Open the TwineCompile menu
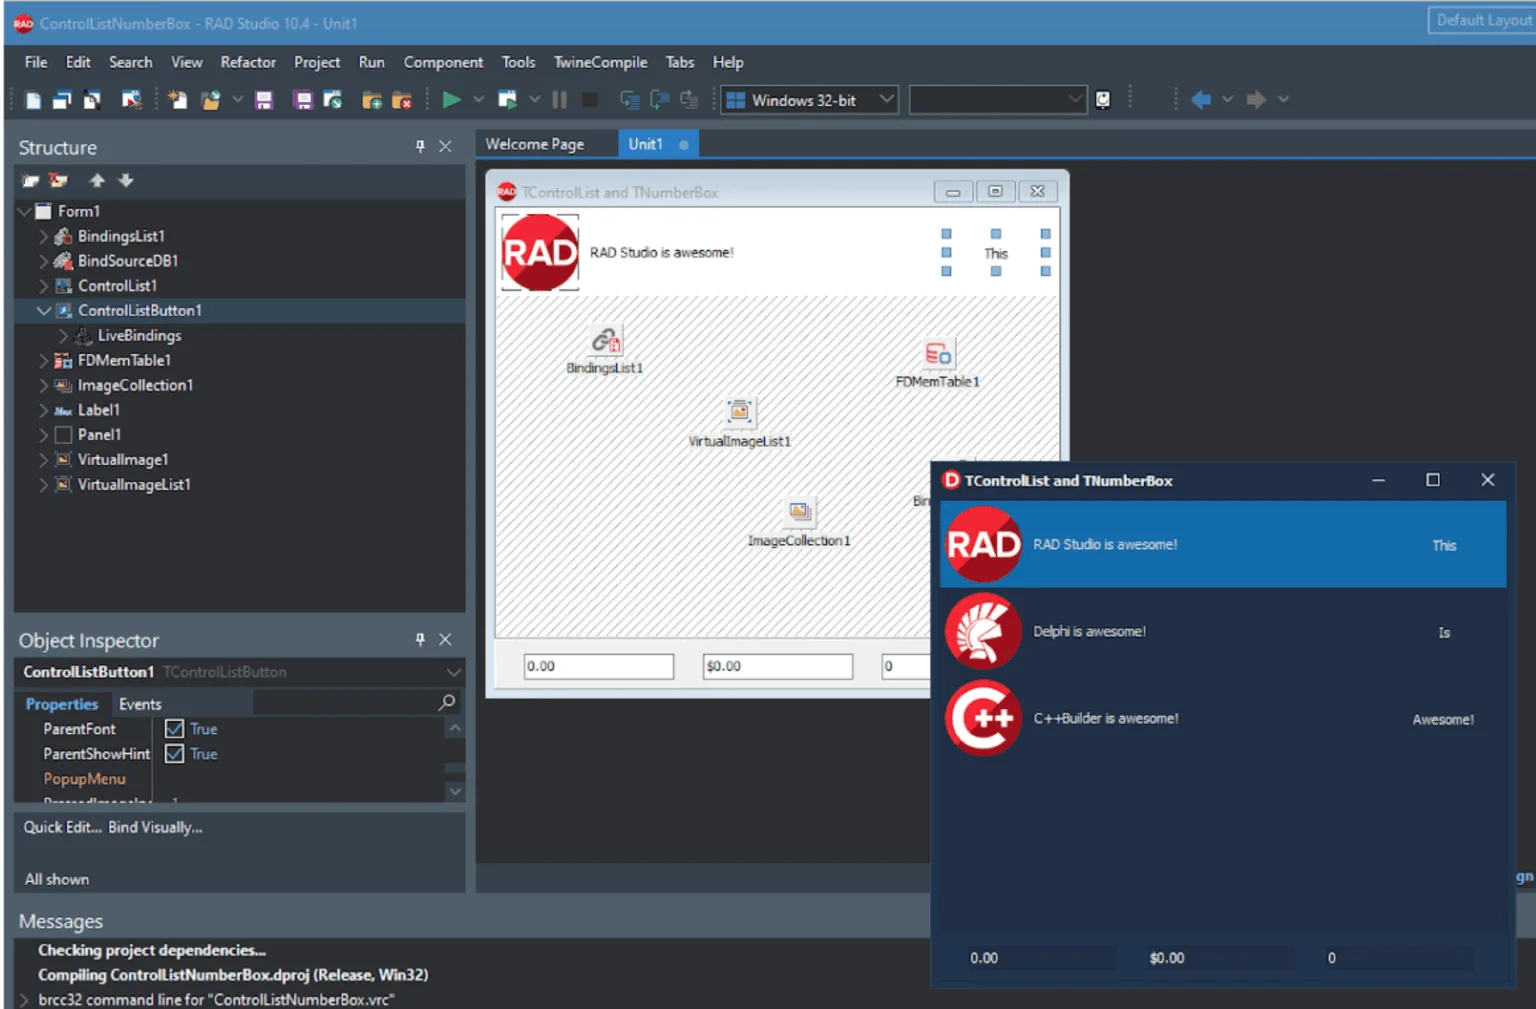 [600, 62]
